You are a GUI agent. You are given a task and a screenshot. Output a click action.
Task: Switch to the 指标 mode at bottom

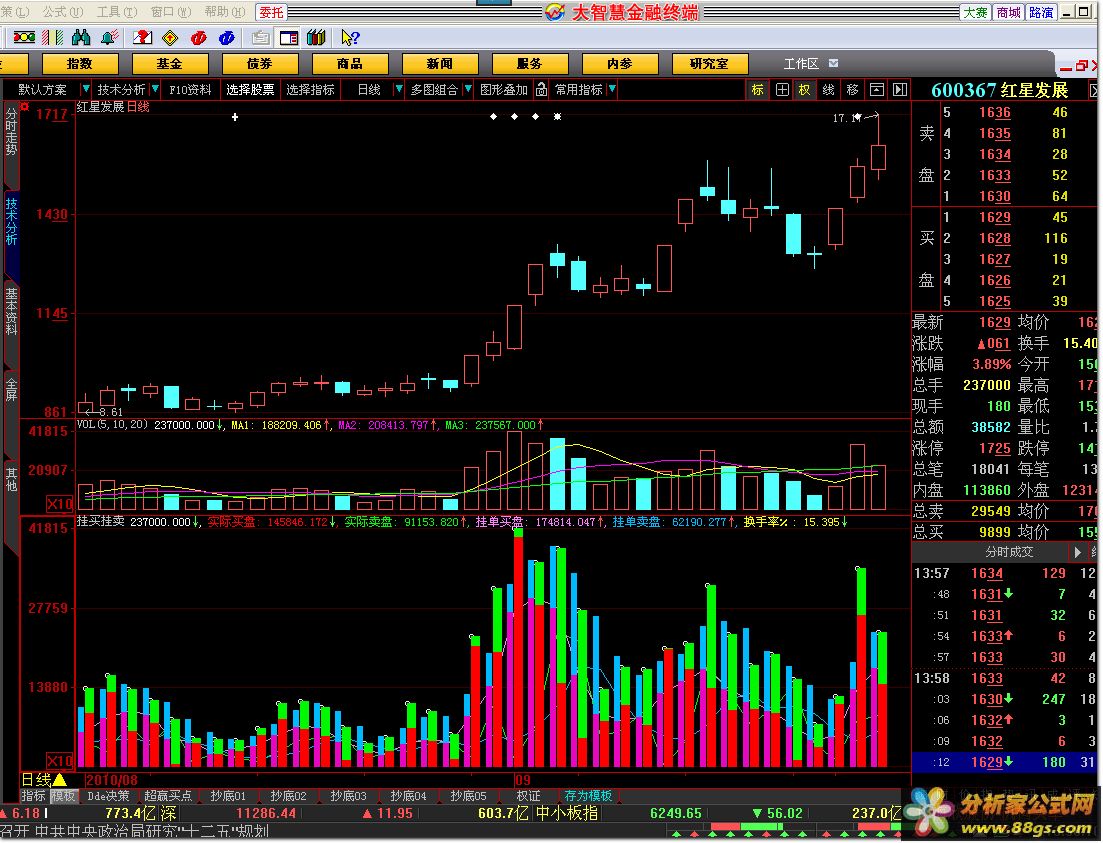(x=33, y=796)
